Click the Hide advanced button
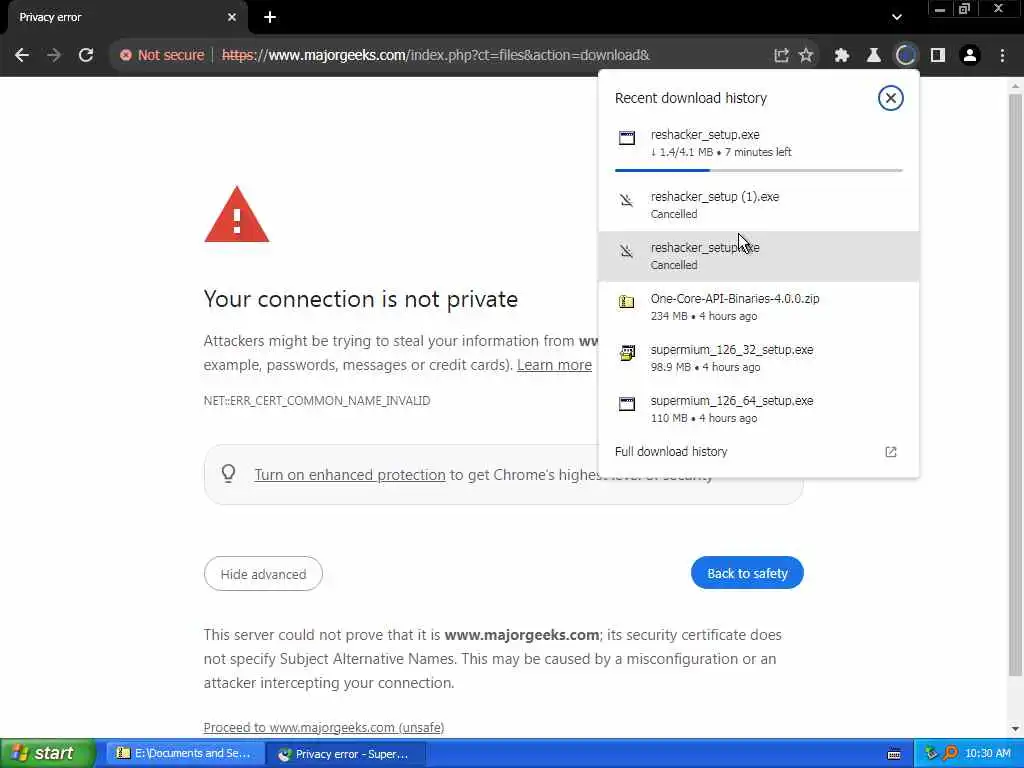 (x=263, y=574)
